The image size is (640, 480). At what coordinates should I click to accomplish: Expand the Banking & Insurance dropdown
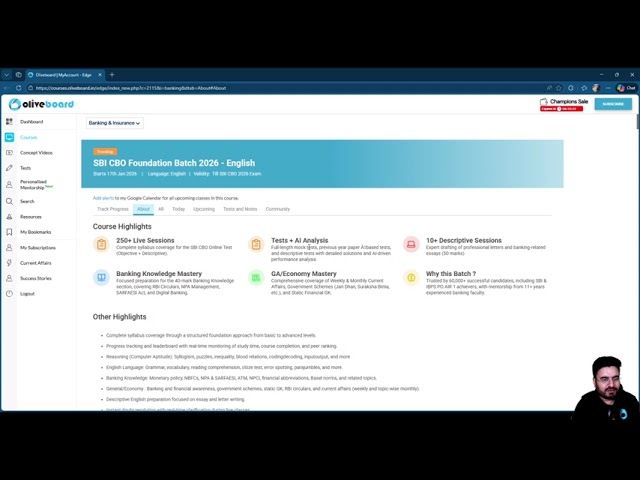coord(114,123)
